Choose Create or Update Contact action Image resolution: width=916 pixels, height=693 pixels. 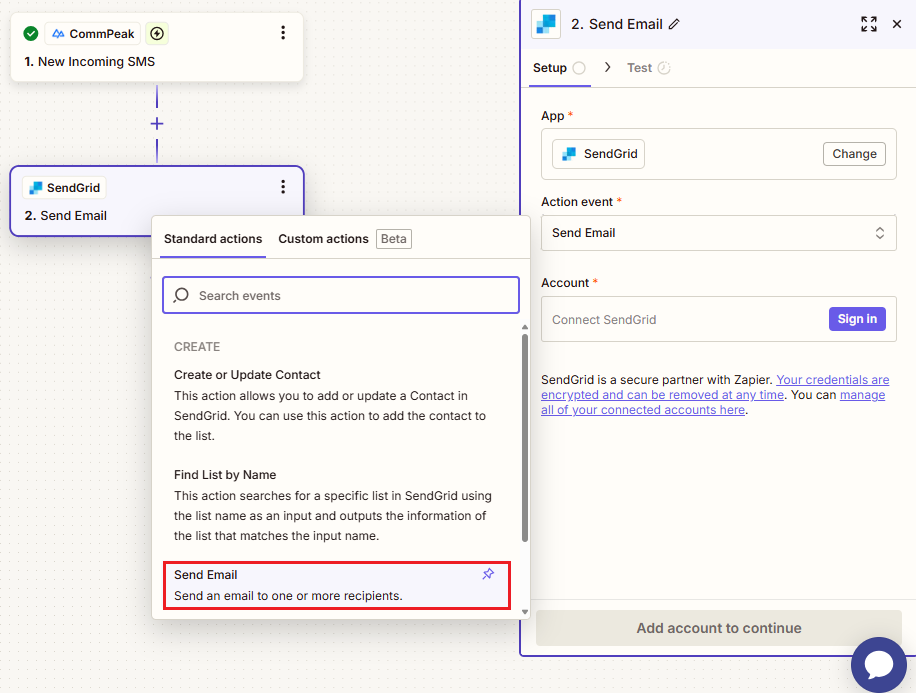[x=336, y=405]
